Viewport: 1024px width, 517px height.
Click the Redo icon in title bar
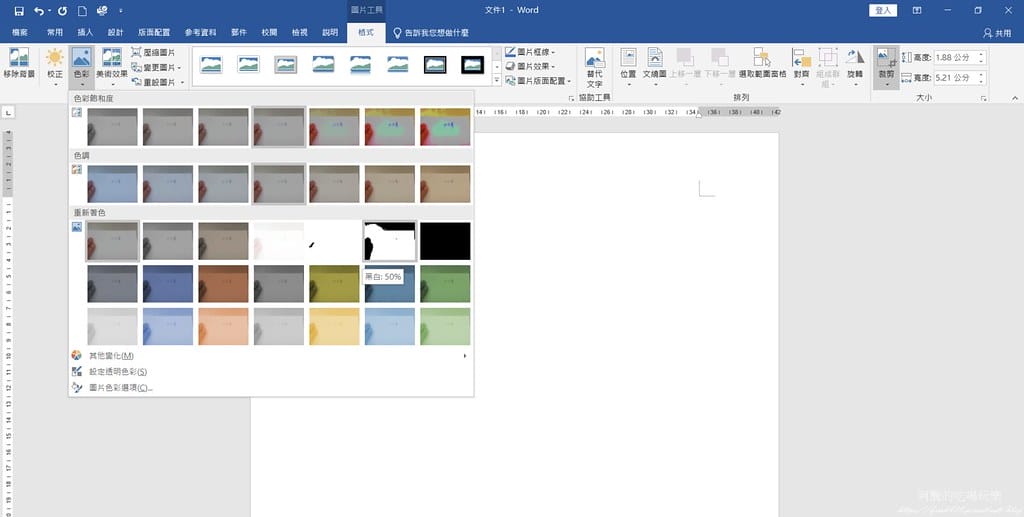coord(63,10)
